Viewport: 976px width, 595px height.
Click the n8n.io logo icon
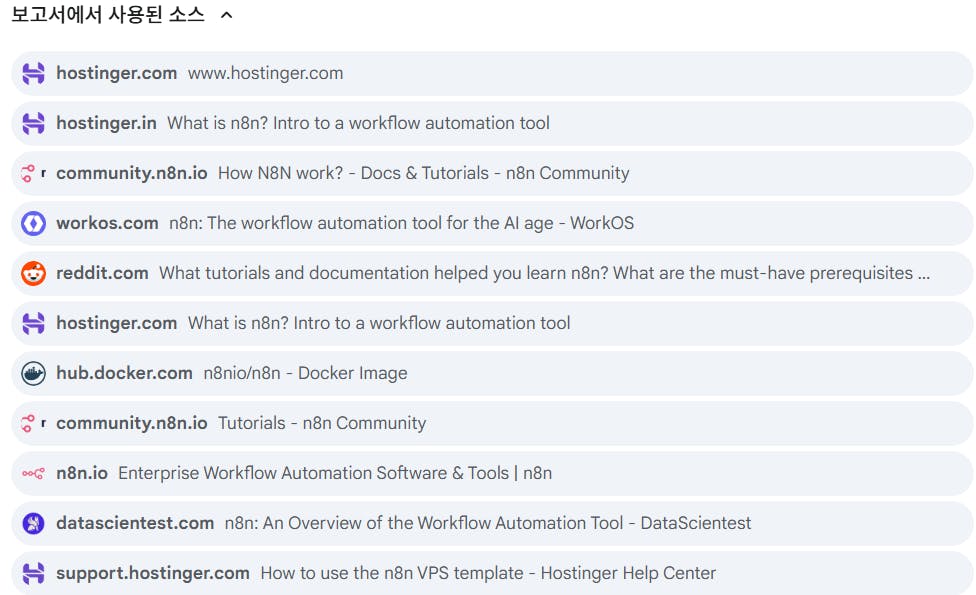pos(33,473)
